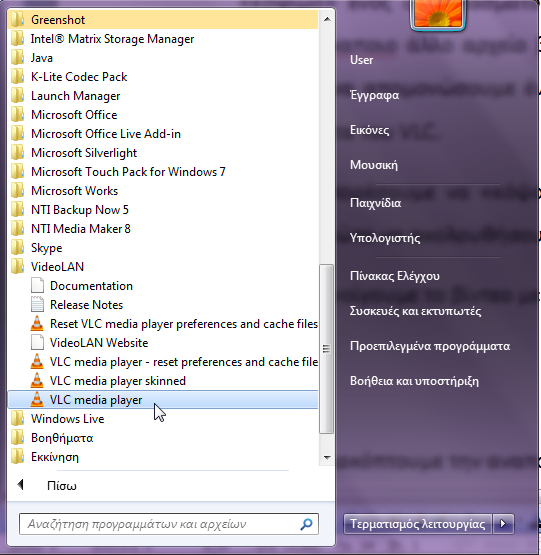
Task: Click the user account flower picture
Action: pos(438,13)
